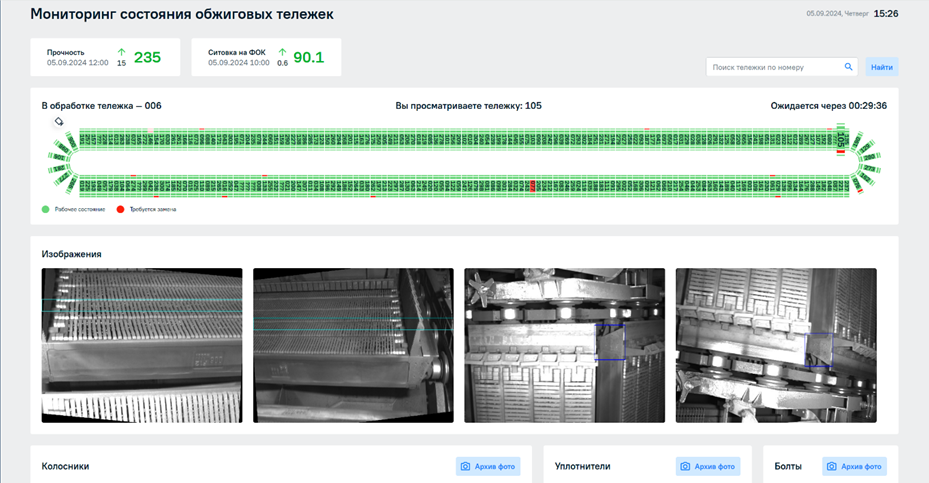This screenshot has height=483, width=929.
Task: Click the red Требуется замена legend dot
Action: 121,209
